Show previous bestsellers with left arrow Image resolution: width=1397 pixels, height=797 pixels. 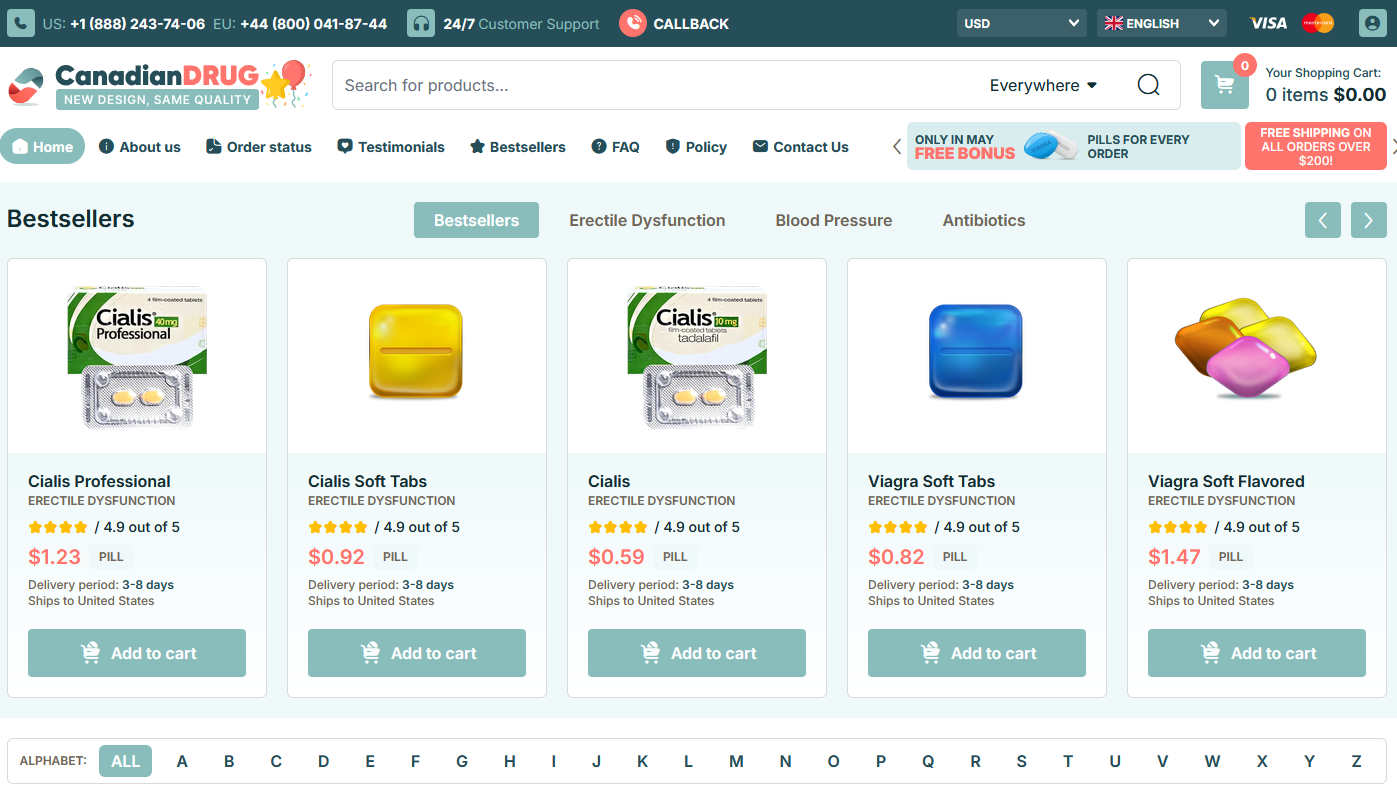pyautogui.click(x=1322, y=220)
